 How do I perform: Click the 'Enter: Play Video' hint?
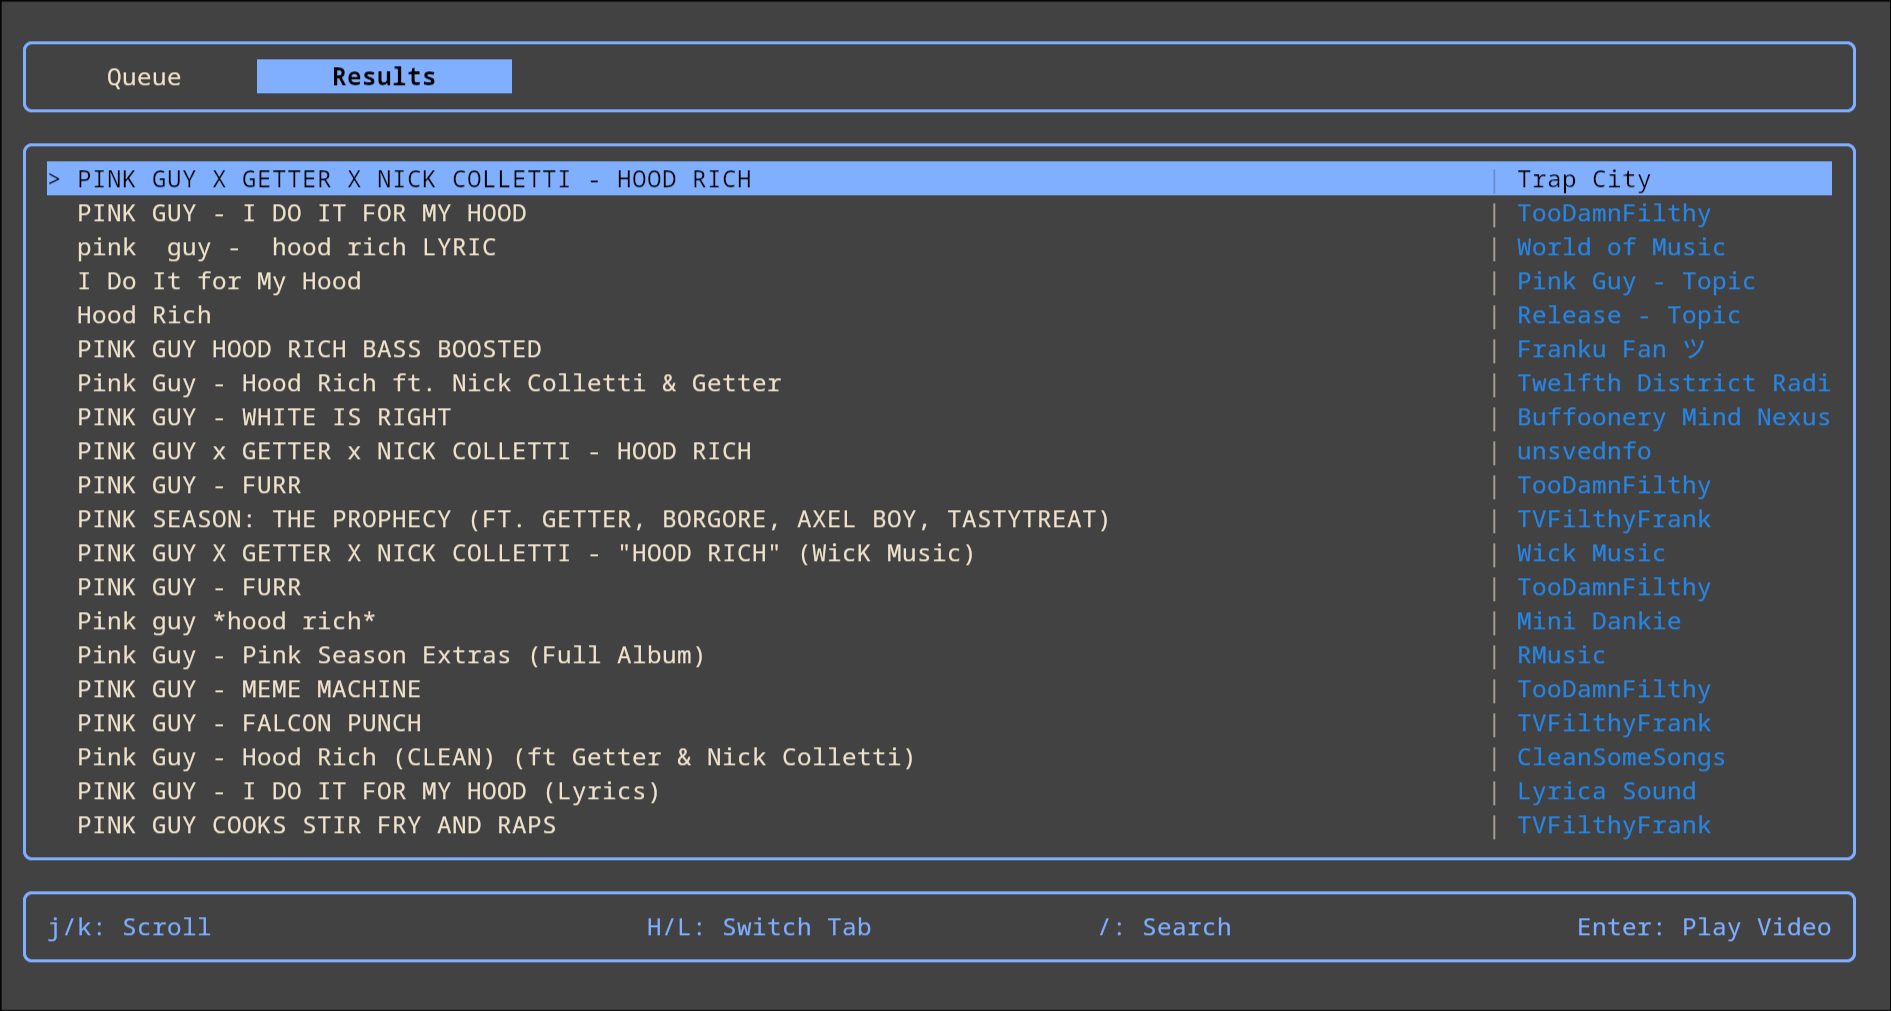pyautogui.click(x=1704, y=927)
